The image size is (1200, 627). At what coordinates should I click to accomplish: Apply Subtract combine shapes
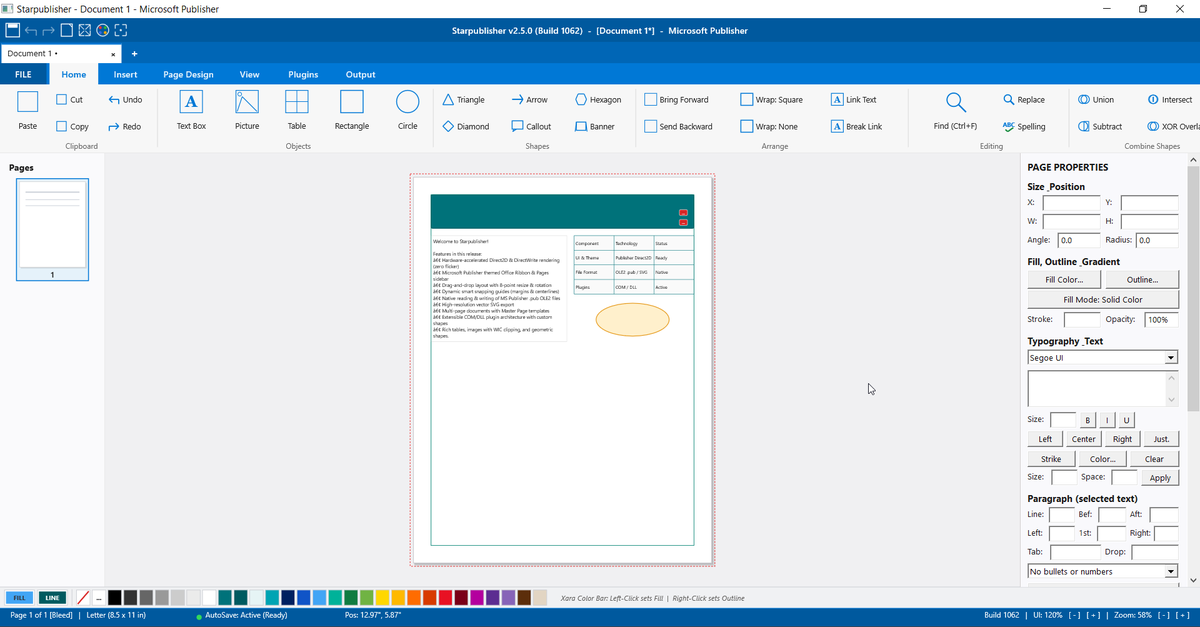(1100, 127)
